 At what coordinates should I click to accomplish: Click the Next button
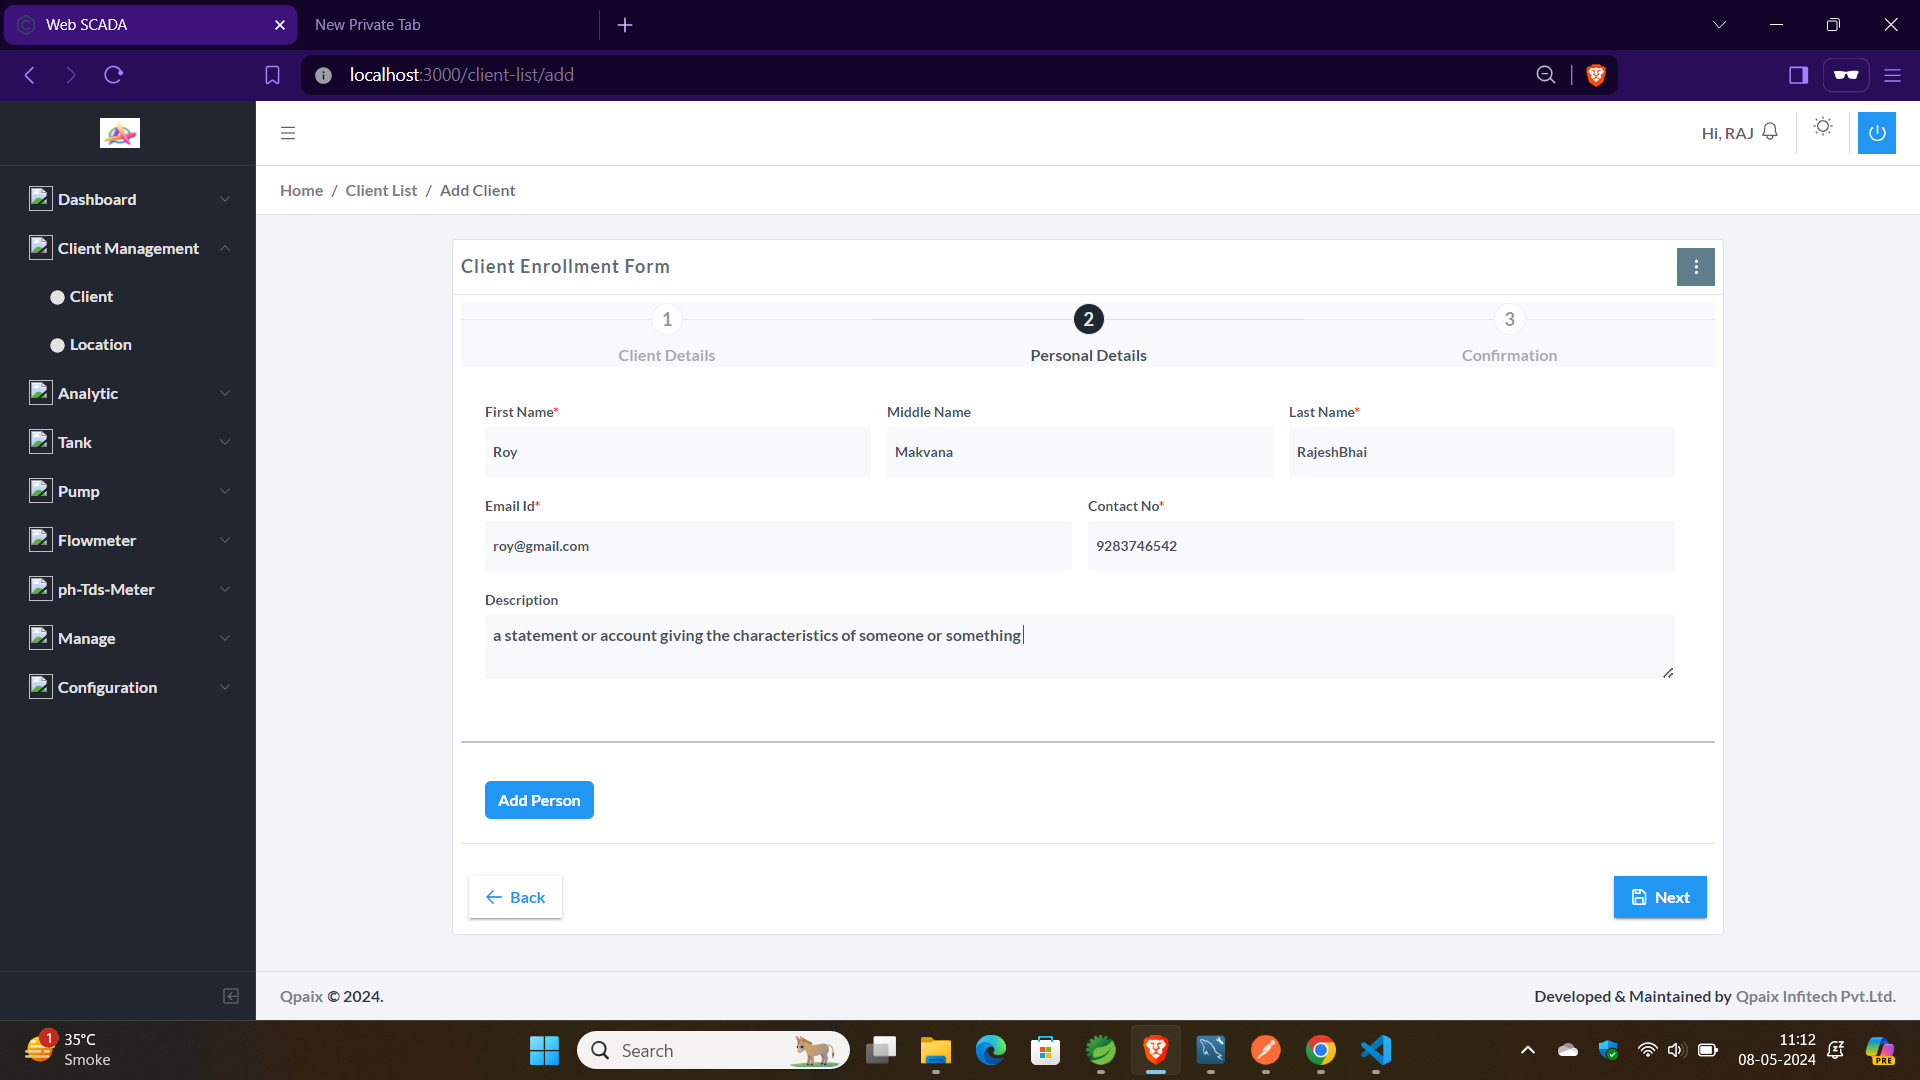coord(1659,897)
